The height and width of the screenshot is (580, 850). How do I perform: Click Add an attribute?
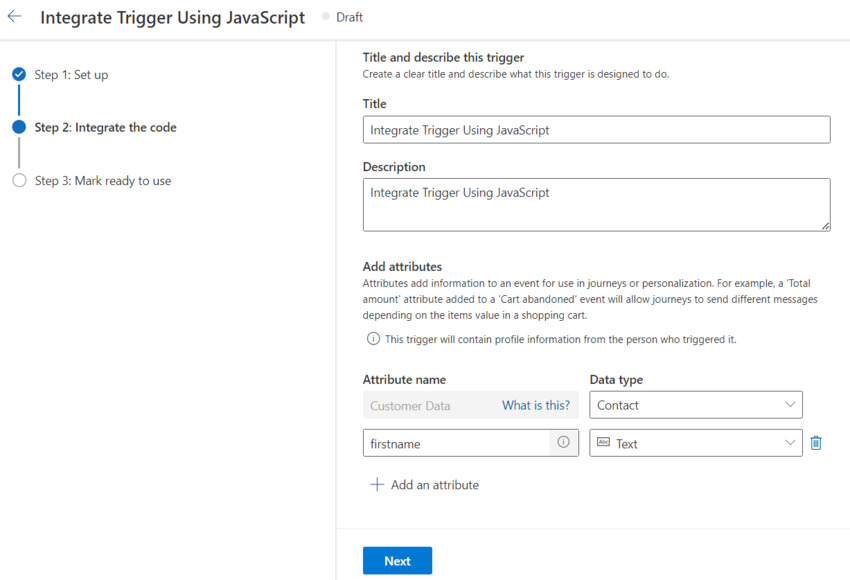coord(434,485)
